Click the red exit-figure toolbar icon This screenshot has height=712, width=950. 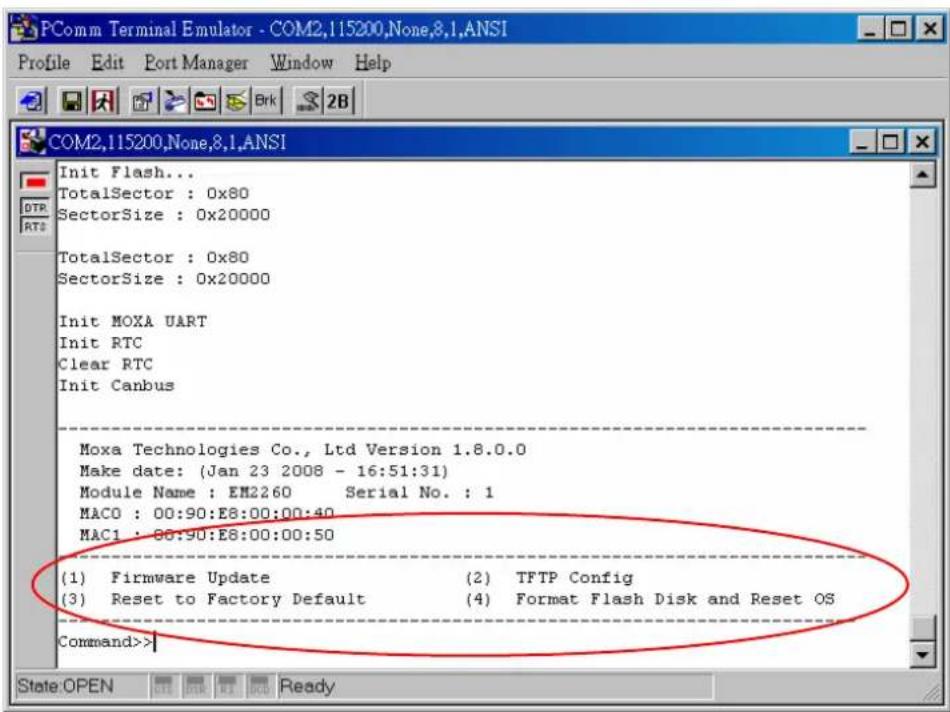(103, 101)
